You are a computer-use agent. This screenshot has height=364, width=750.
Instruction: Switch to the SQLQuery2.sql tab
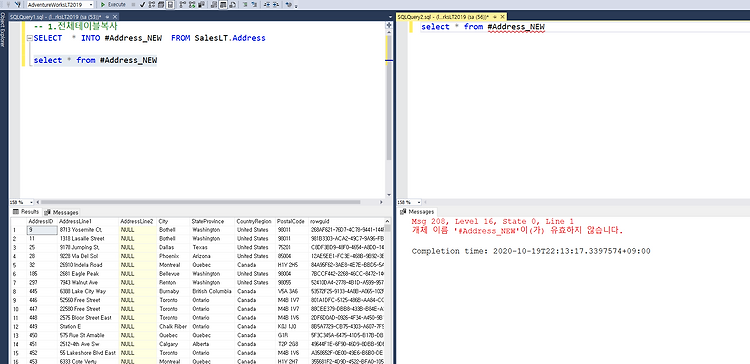click(444, 17)
